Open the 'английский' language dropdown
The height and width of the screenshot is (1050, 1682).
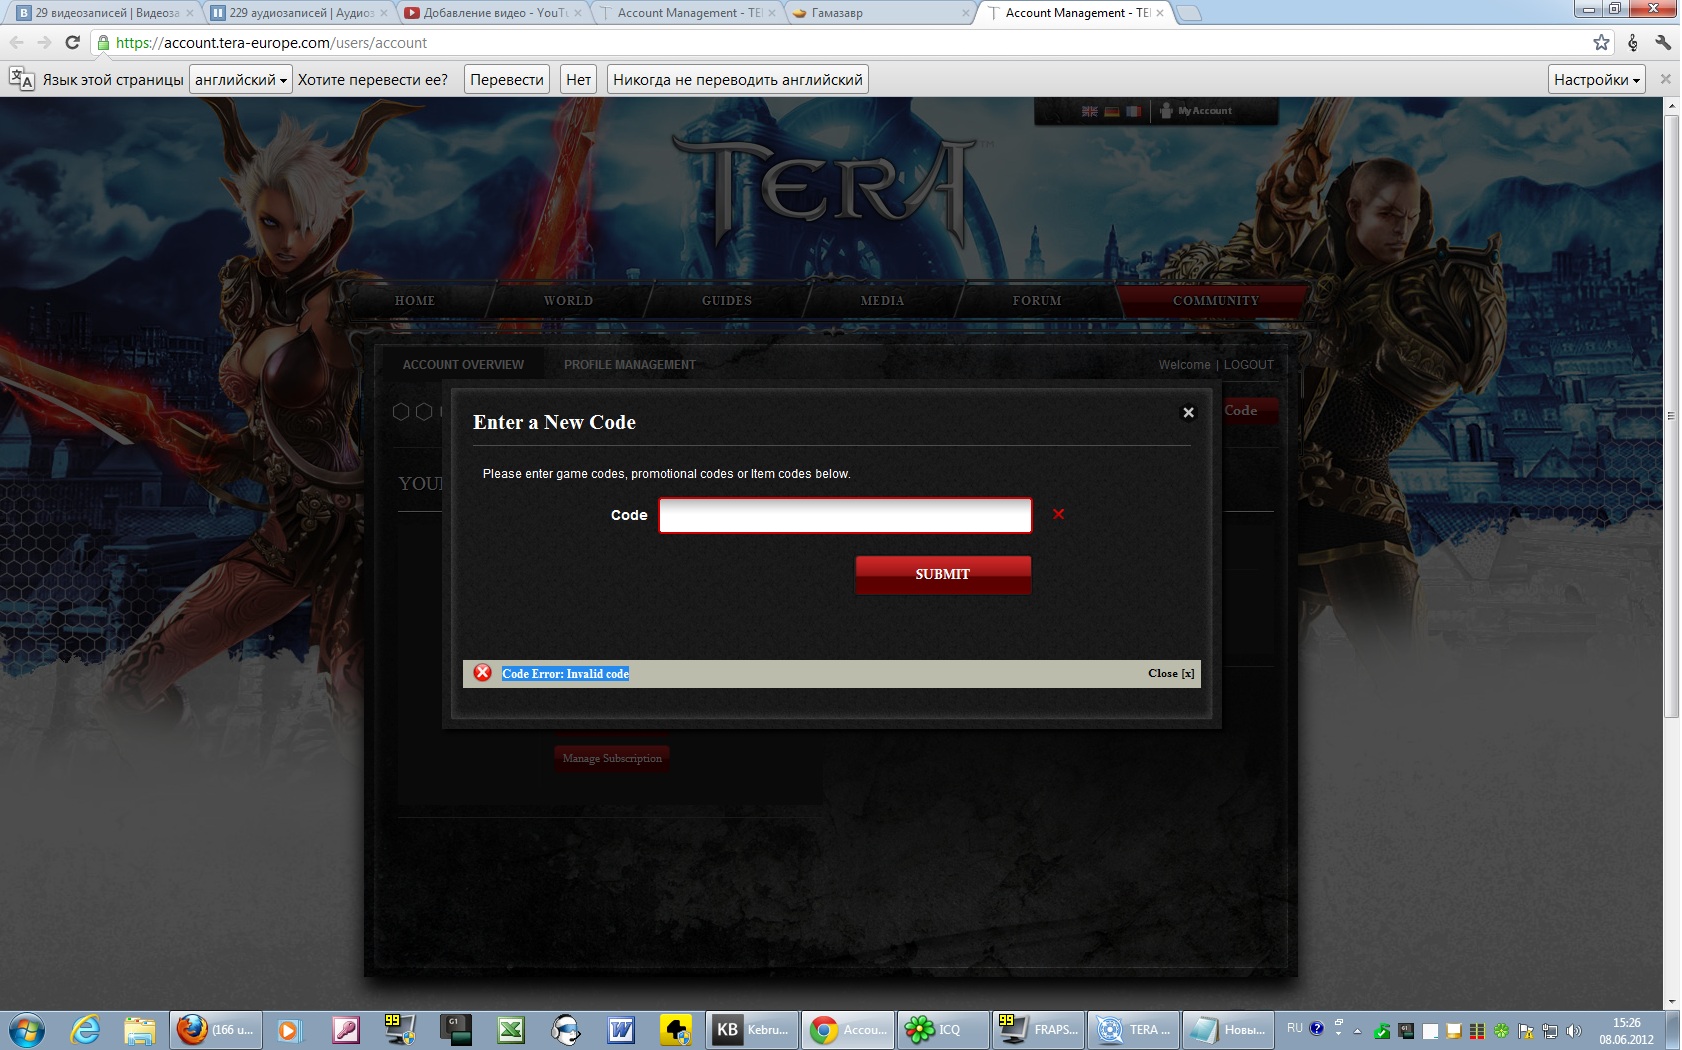[x=241, y=80]
